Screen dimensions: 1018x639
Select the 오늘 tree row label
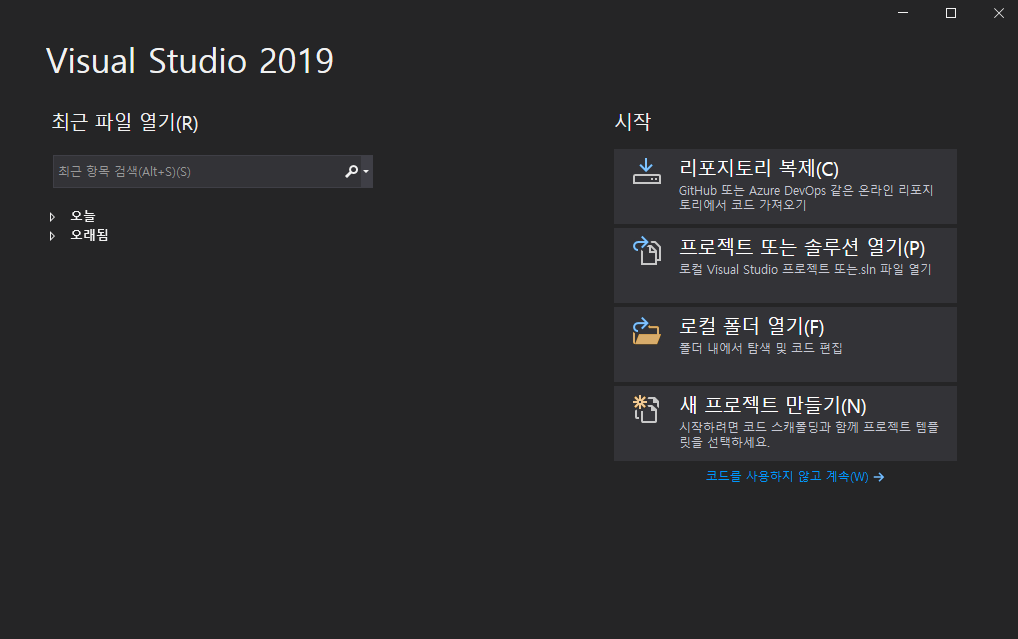(82, 216)
